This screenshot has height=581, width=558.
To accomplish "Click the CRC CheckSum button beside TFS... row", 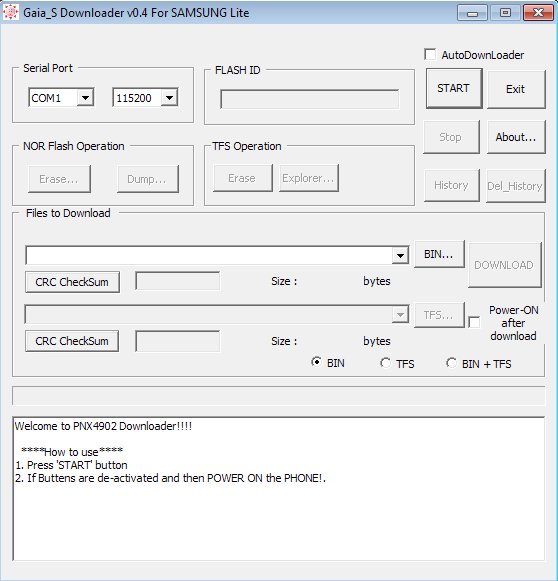I will tap(72, 341).
